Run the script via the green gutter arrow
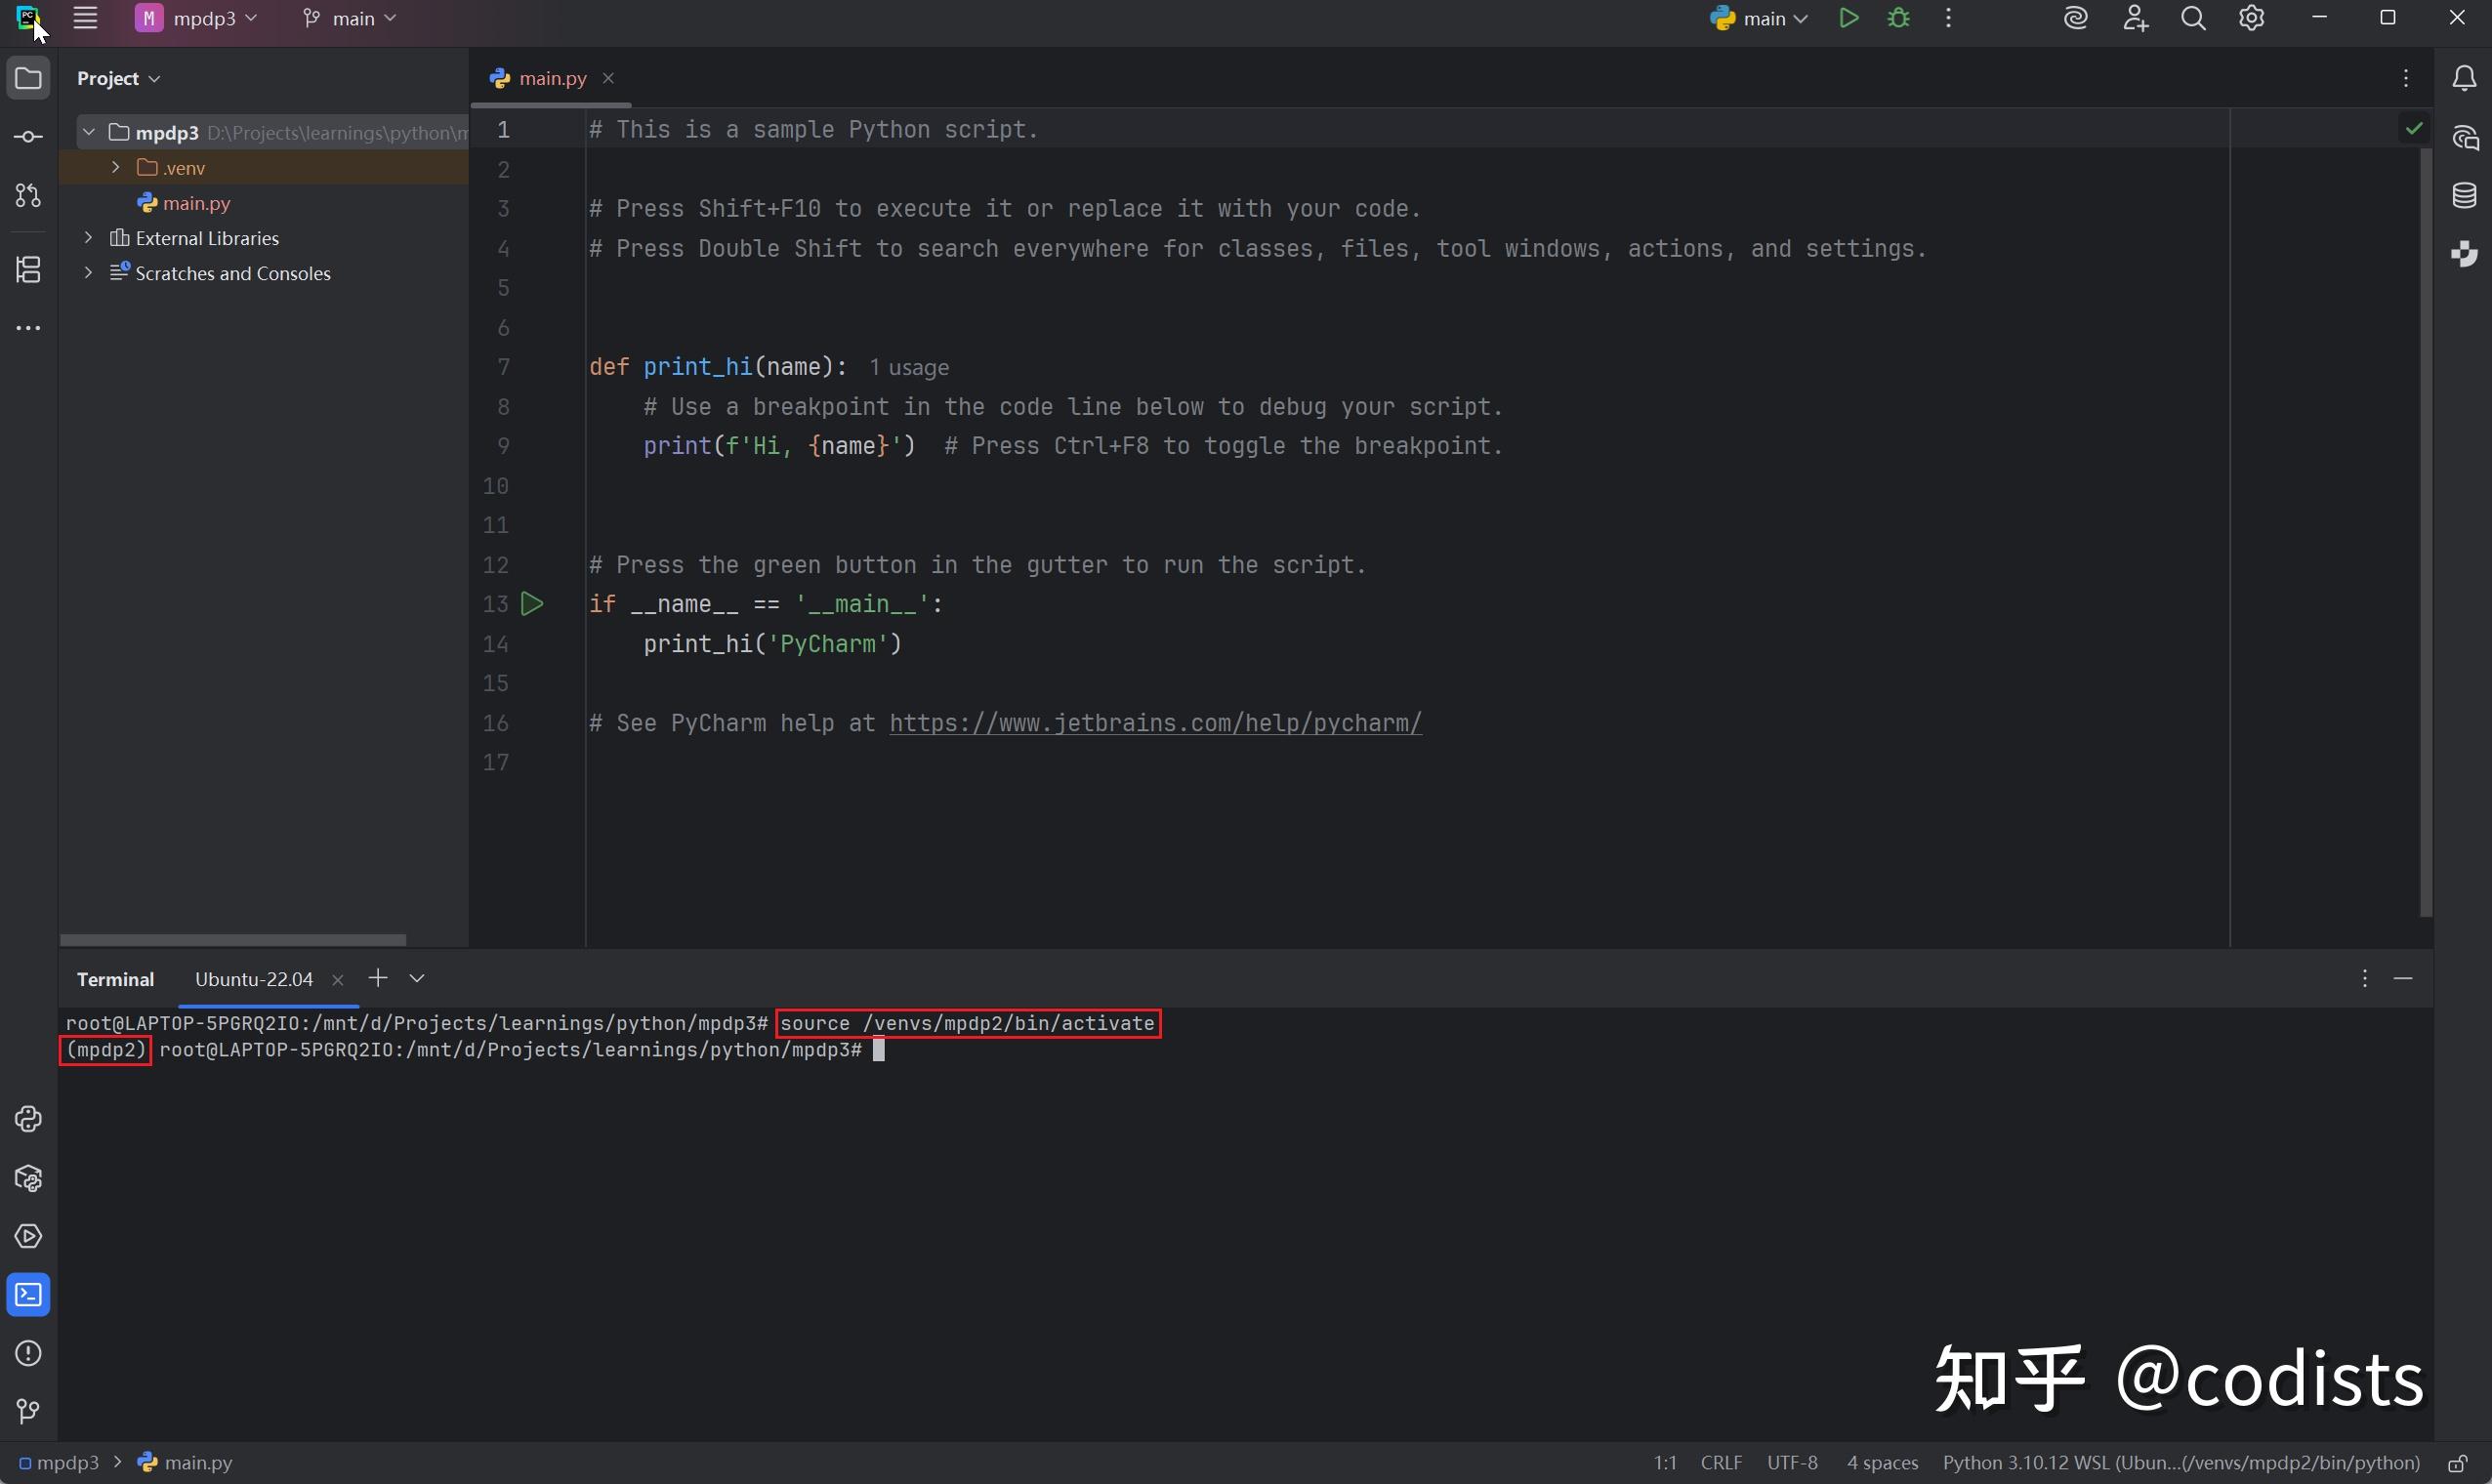2492x1484 pixels. [533, 604]
